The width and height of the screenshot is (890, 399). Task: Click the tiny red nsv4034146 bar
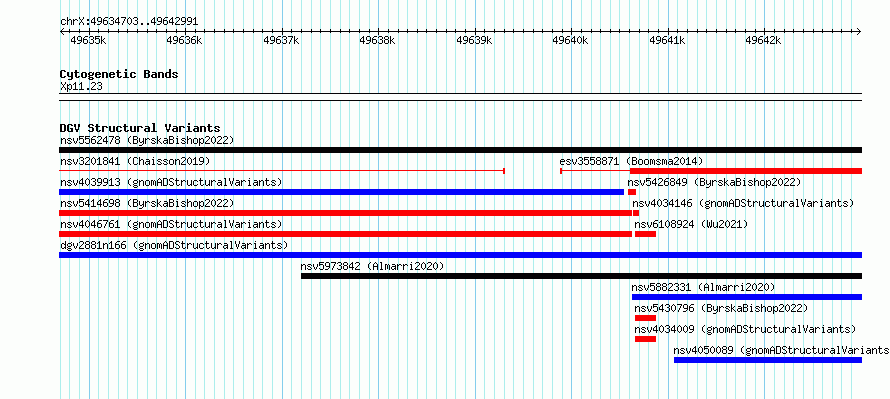pos(636,213)
